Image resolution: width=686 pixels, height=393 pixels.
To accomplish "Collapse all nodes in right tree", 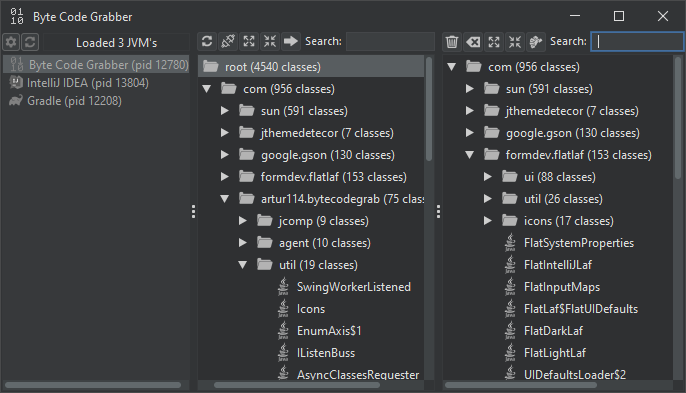I will click(x=515, y=42).
